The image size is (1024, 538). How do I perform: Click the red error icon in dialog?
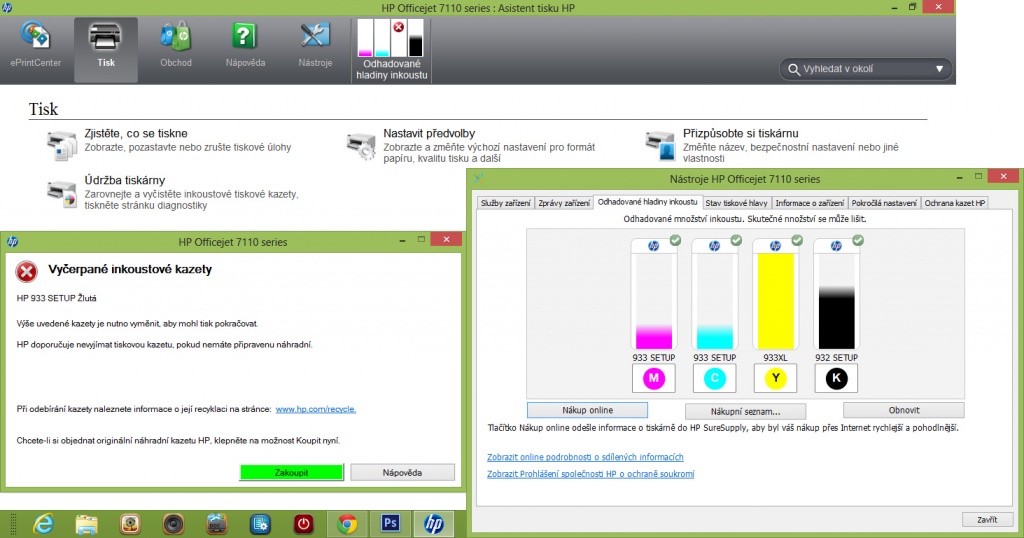pyautogui.click(x=27, y=271)
